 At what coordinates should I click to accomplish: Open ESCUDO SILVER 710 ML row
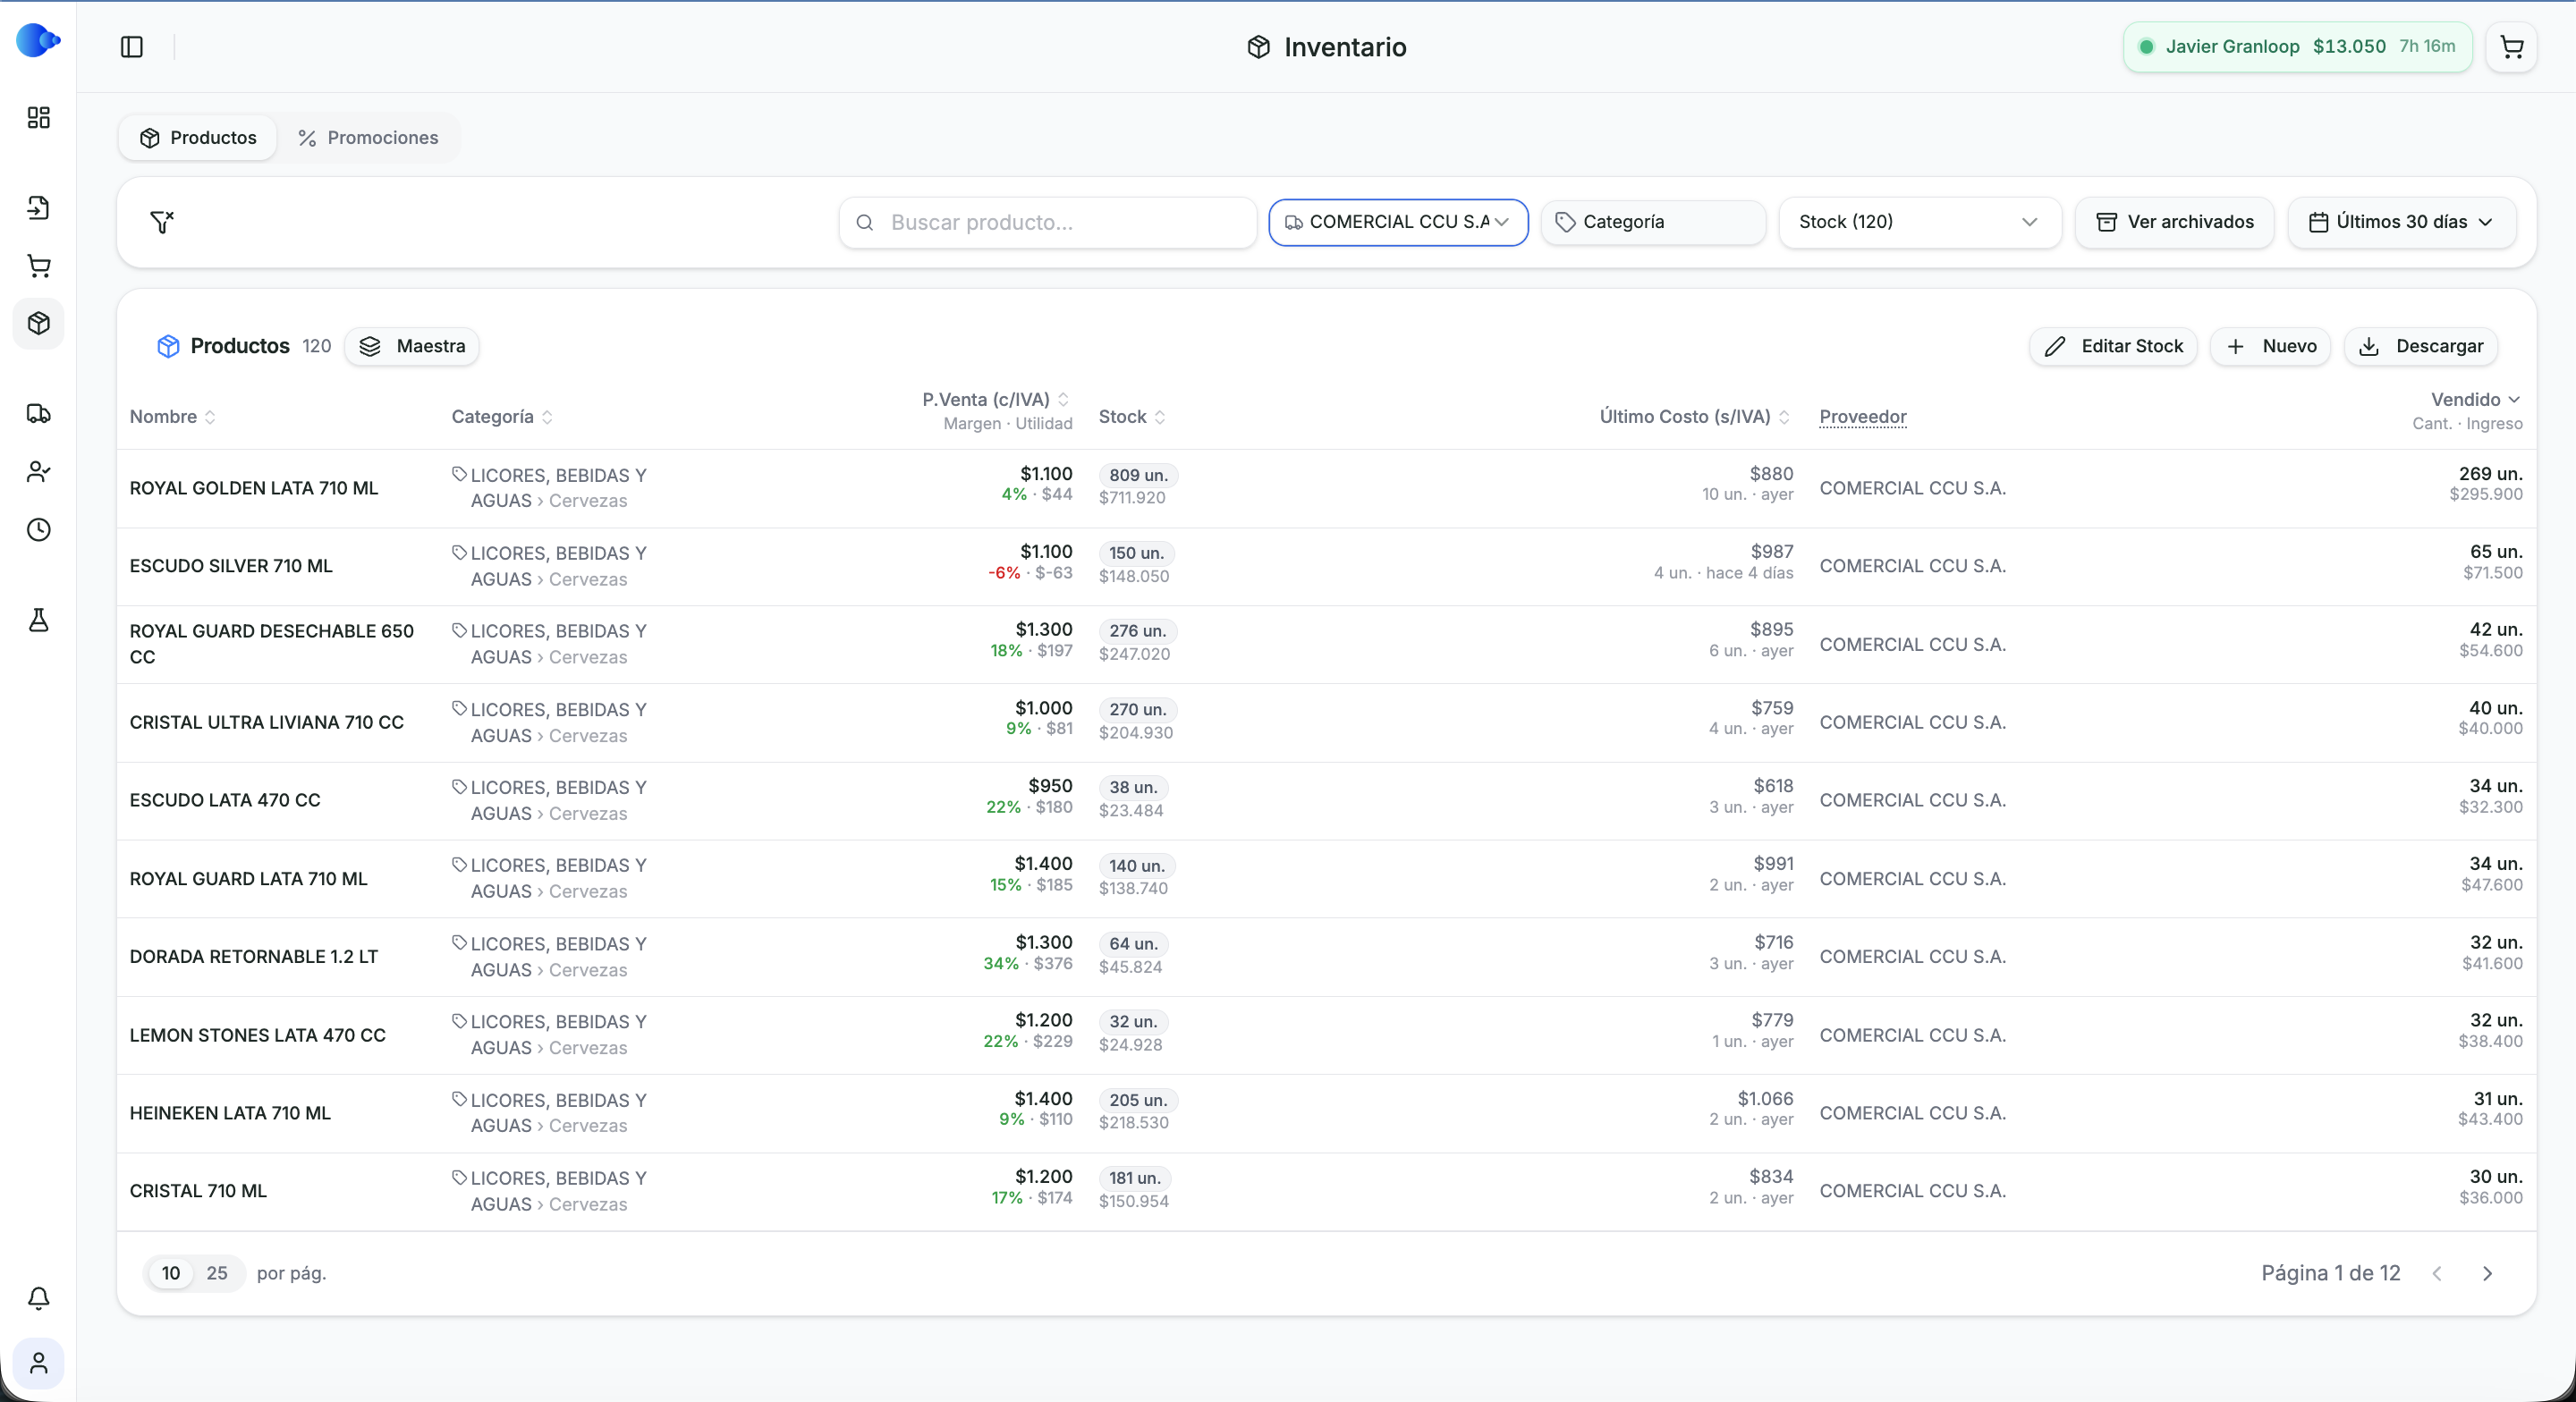(1326, 566)
